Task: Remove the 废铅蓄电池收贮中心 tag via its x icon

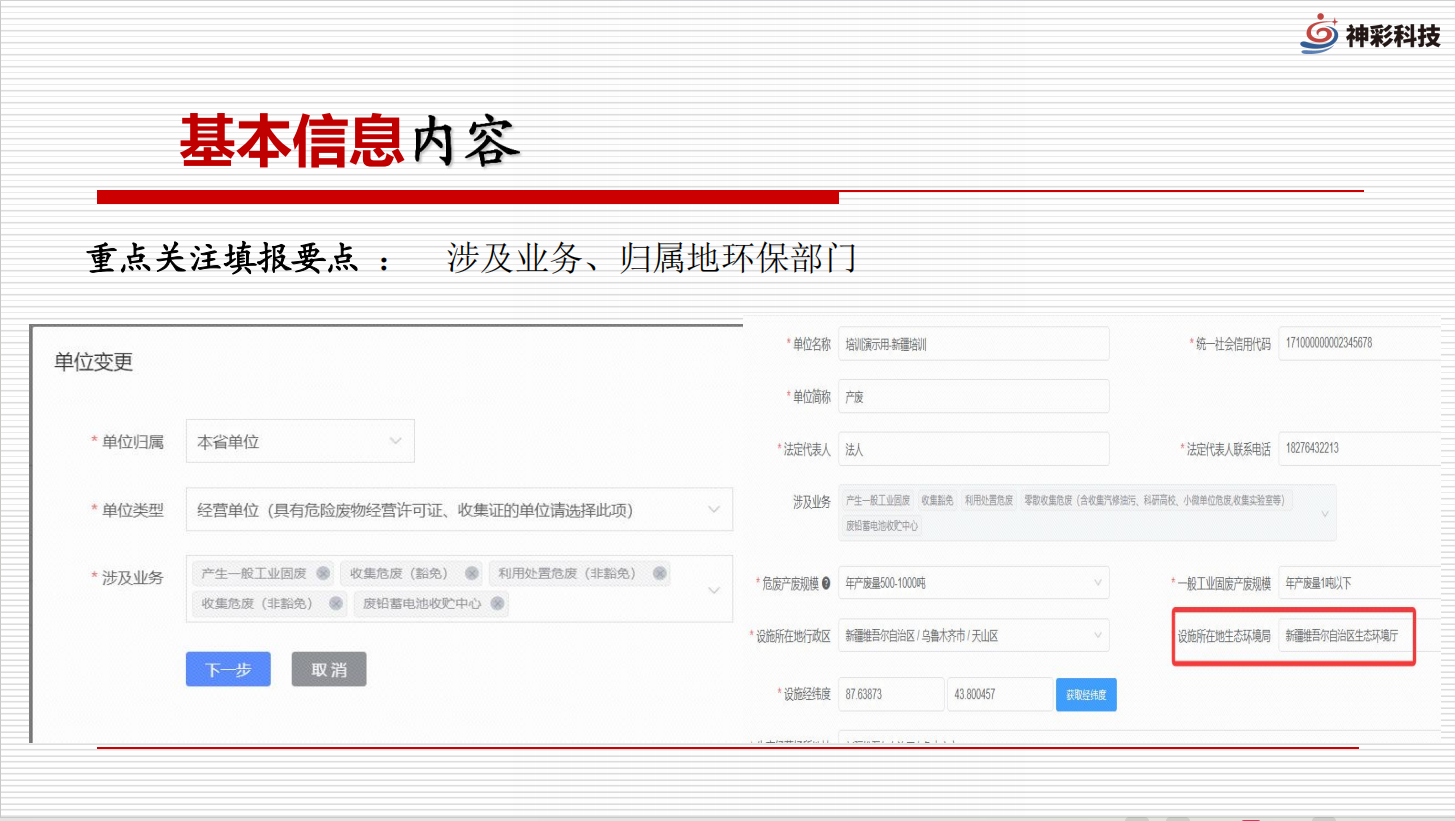Action: tap(497, 603)
